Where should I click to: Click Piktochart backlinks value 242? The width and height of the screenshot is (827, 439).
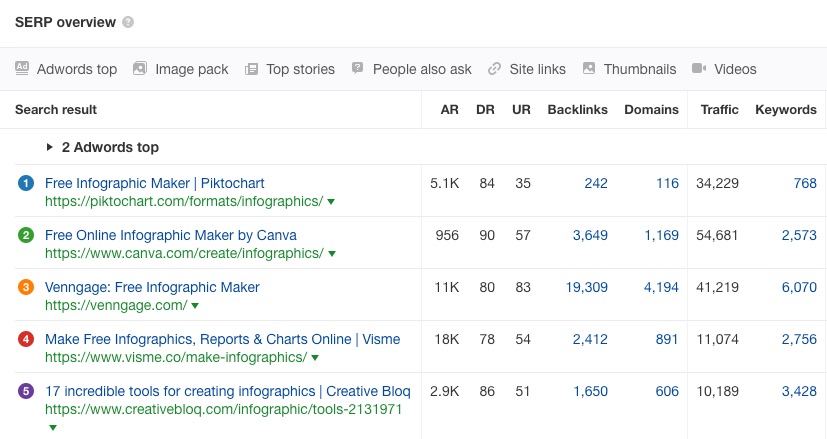point(596,183)
